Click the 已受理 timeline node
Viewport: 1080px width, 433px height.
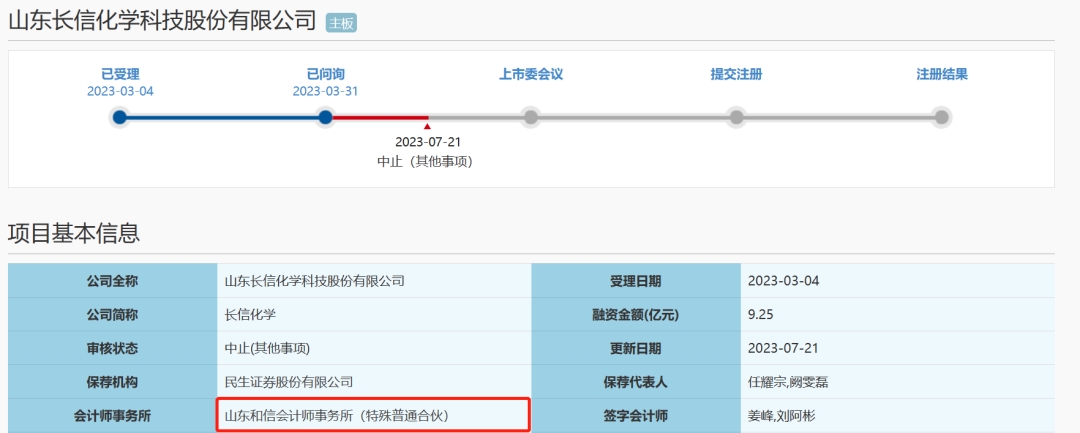pos(120,117)
